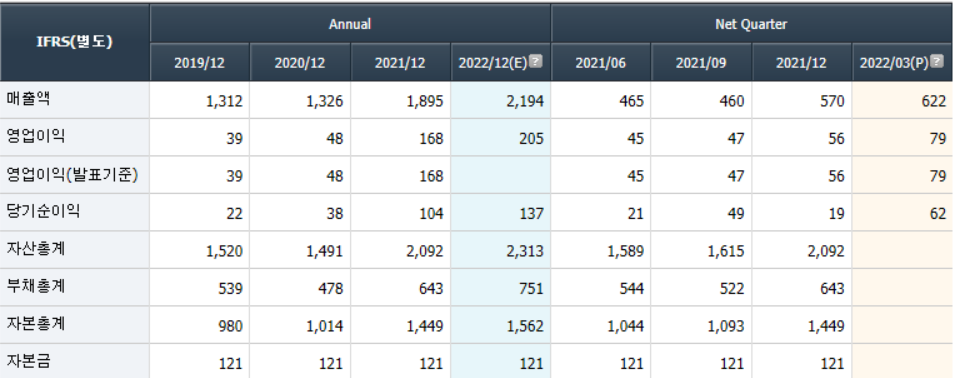Click the 매출액 estimate value 2,194
953x378 pixels.
(525, 101)
